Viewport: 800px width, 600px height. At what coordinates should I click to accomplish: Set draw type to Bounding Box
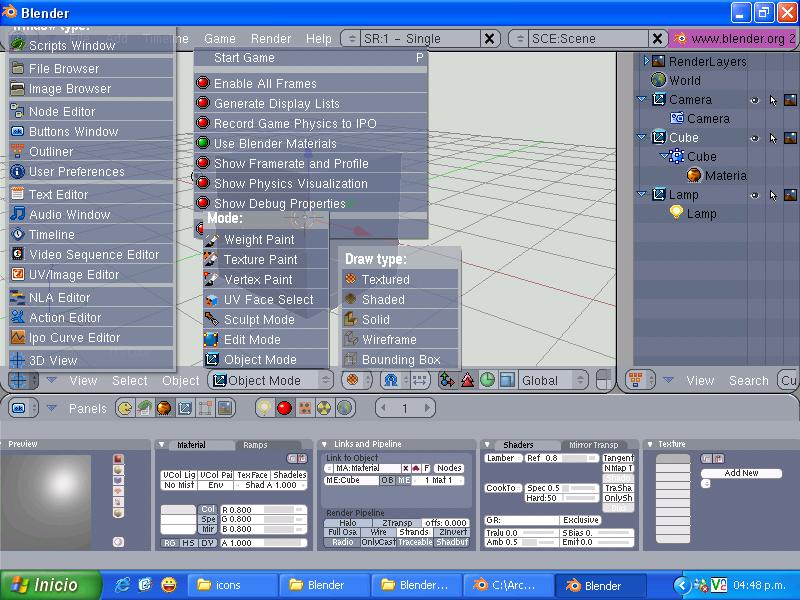pyautogui.click(x=400, y=360)
